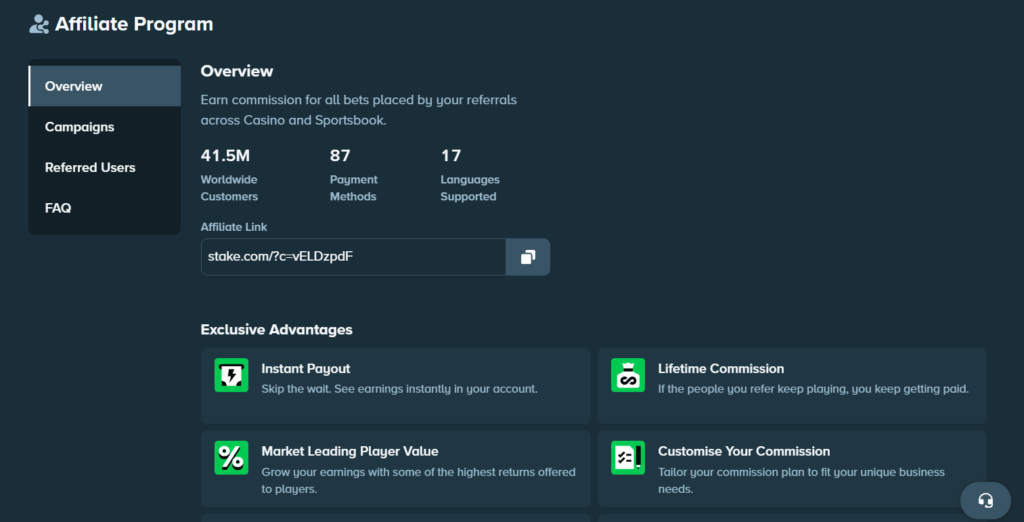Click the Lifetime Commission card title
This screenshot has height=522, width=1024.
(721, 368)
